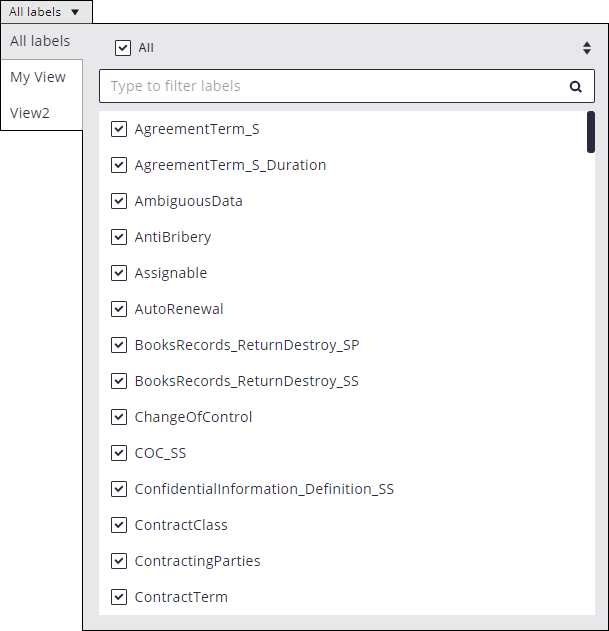Click the AgreementTerm_S_Duration label text
The height and width of the screenshot is (631, 609).
click(230, 165)
